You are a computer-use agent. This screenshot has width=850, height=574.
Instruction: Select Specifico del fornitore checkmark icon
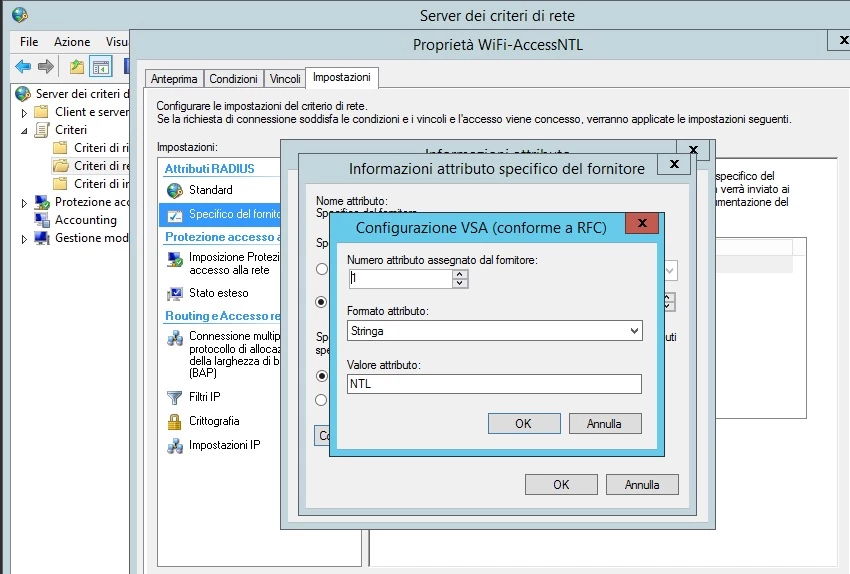175,215
